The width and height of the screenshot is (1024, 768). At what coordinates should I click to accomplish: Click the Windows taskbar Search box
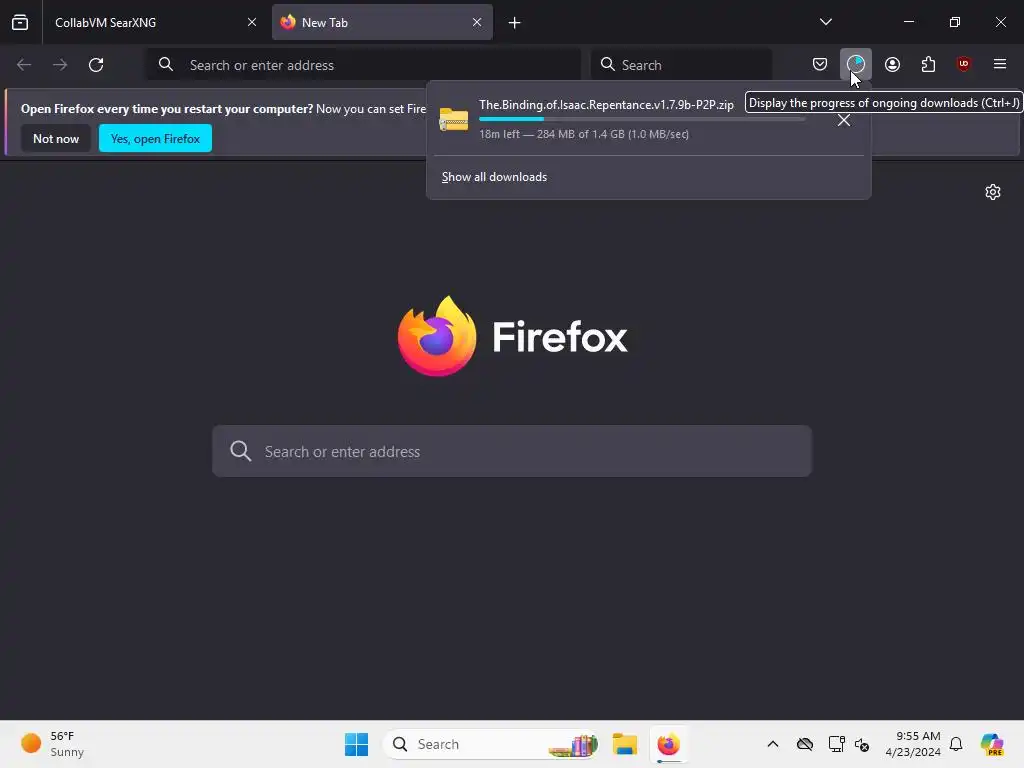click(491, 744)
